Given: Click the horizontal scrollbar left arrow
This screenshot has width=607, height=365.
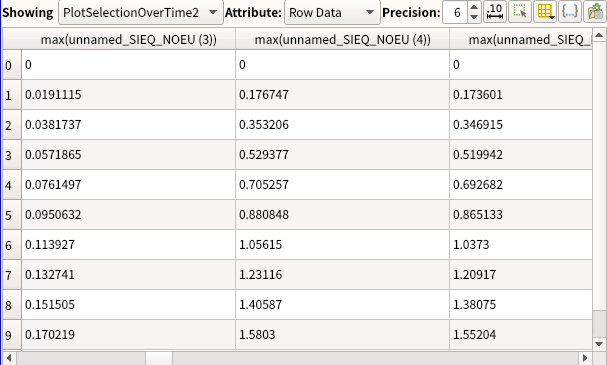Looking at the screenshot, I should (9, 358).
